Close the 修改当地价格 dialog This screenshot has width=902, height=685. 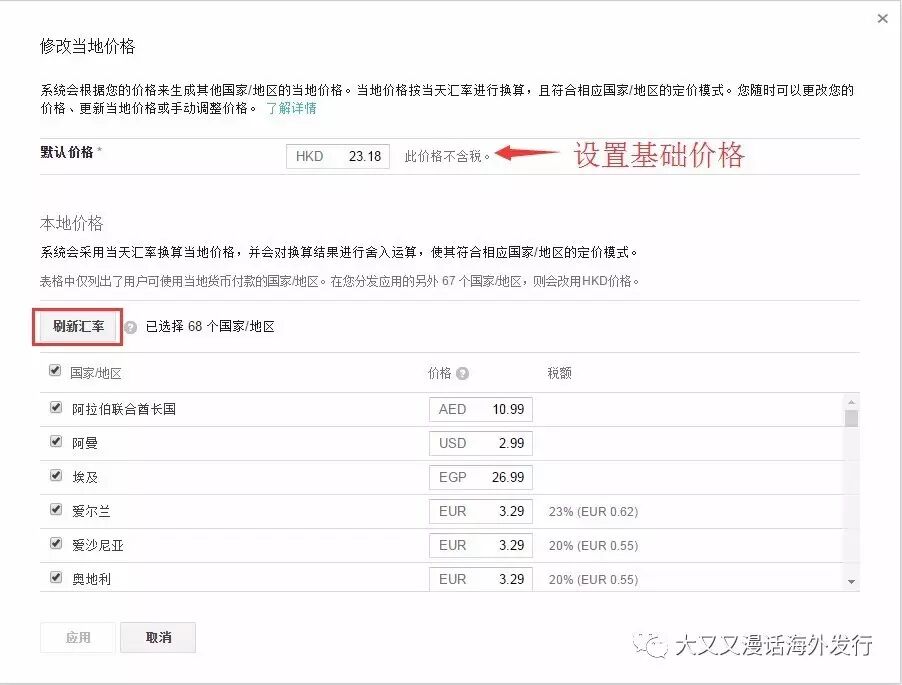pos(884,18)
